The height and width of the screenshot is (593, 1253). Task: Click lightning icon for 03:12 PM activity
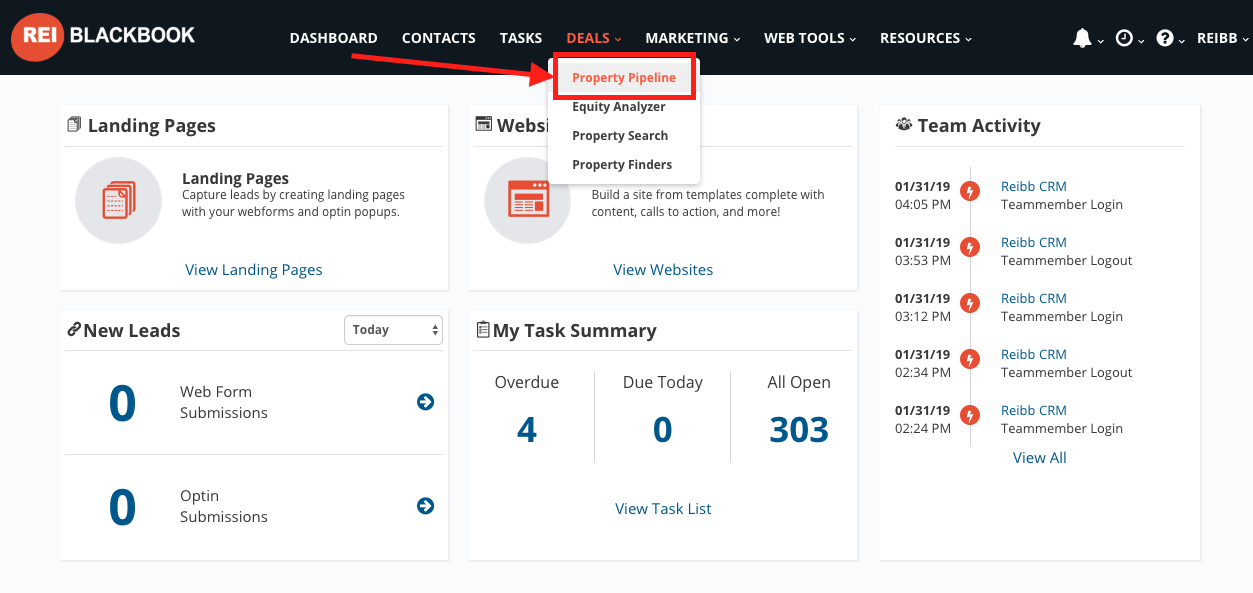pos(969,303)
